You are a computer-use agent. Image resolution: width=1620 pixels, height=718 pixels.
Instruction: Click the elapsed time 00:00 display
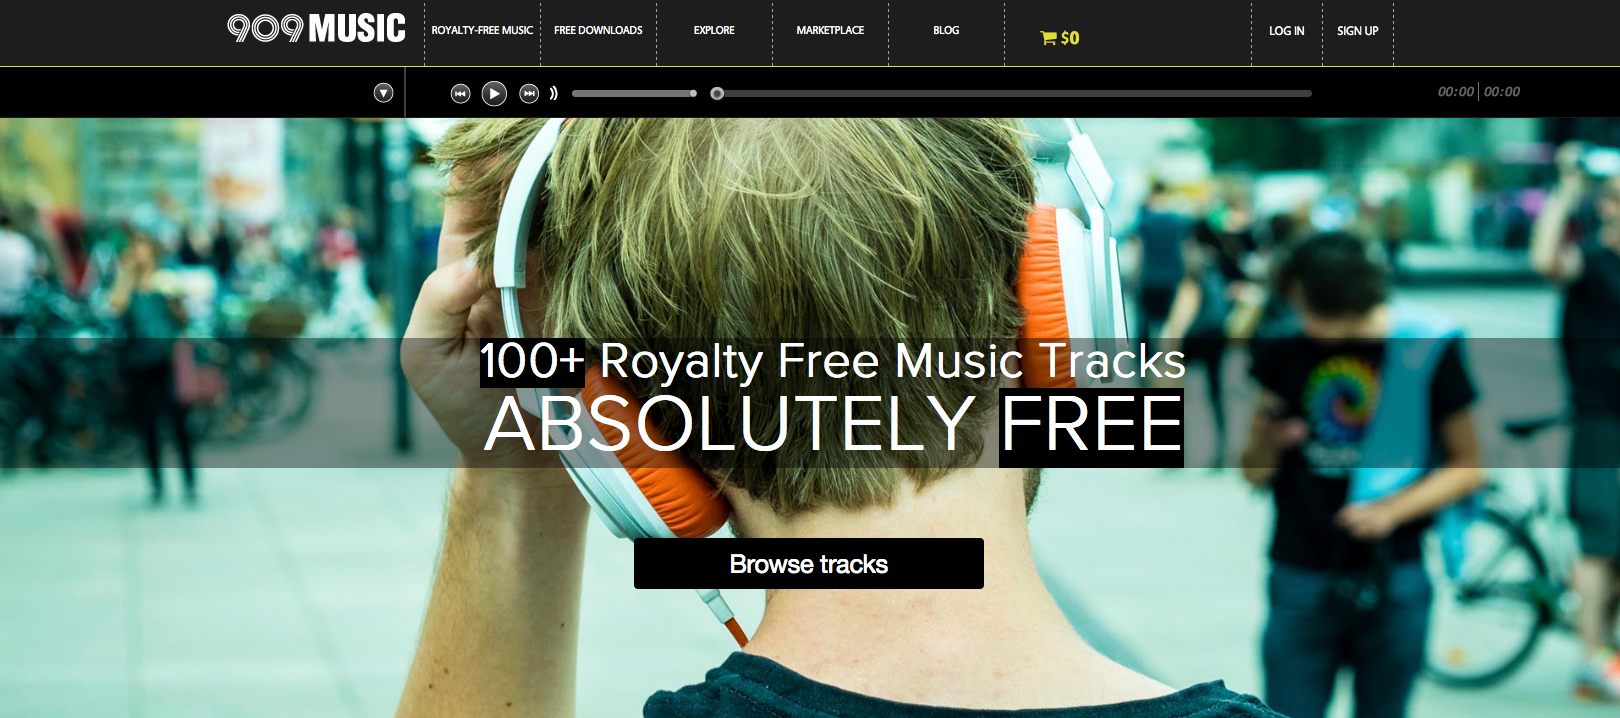coord(1456,92)
